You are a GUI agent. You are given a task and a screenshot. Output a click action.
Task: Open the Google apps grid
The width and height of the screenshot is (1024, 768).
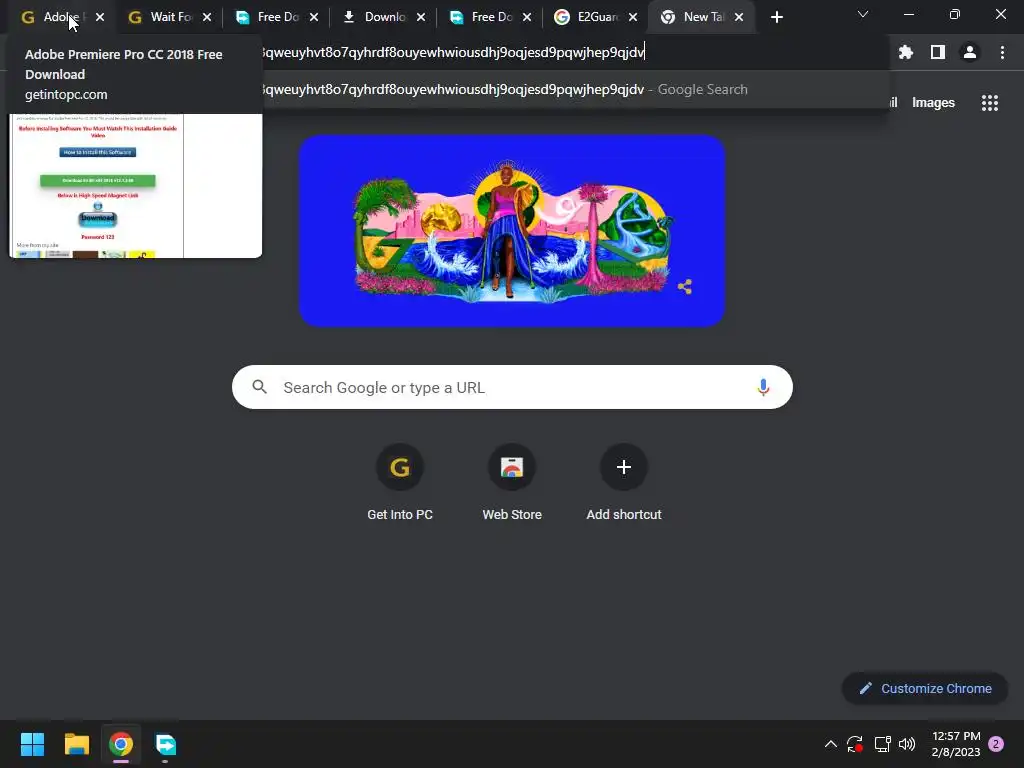[990, 103]
